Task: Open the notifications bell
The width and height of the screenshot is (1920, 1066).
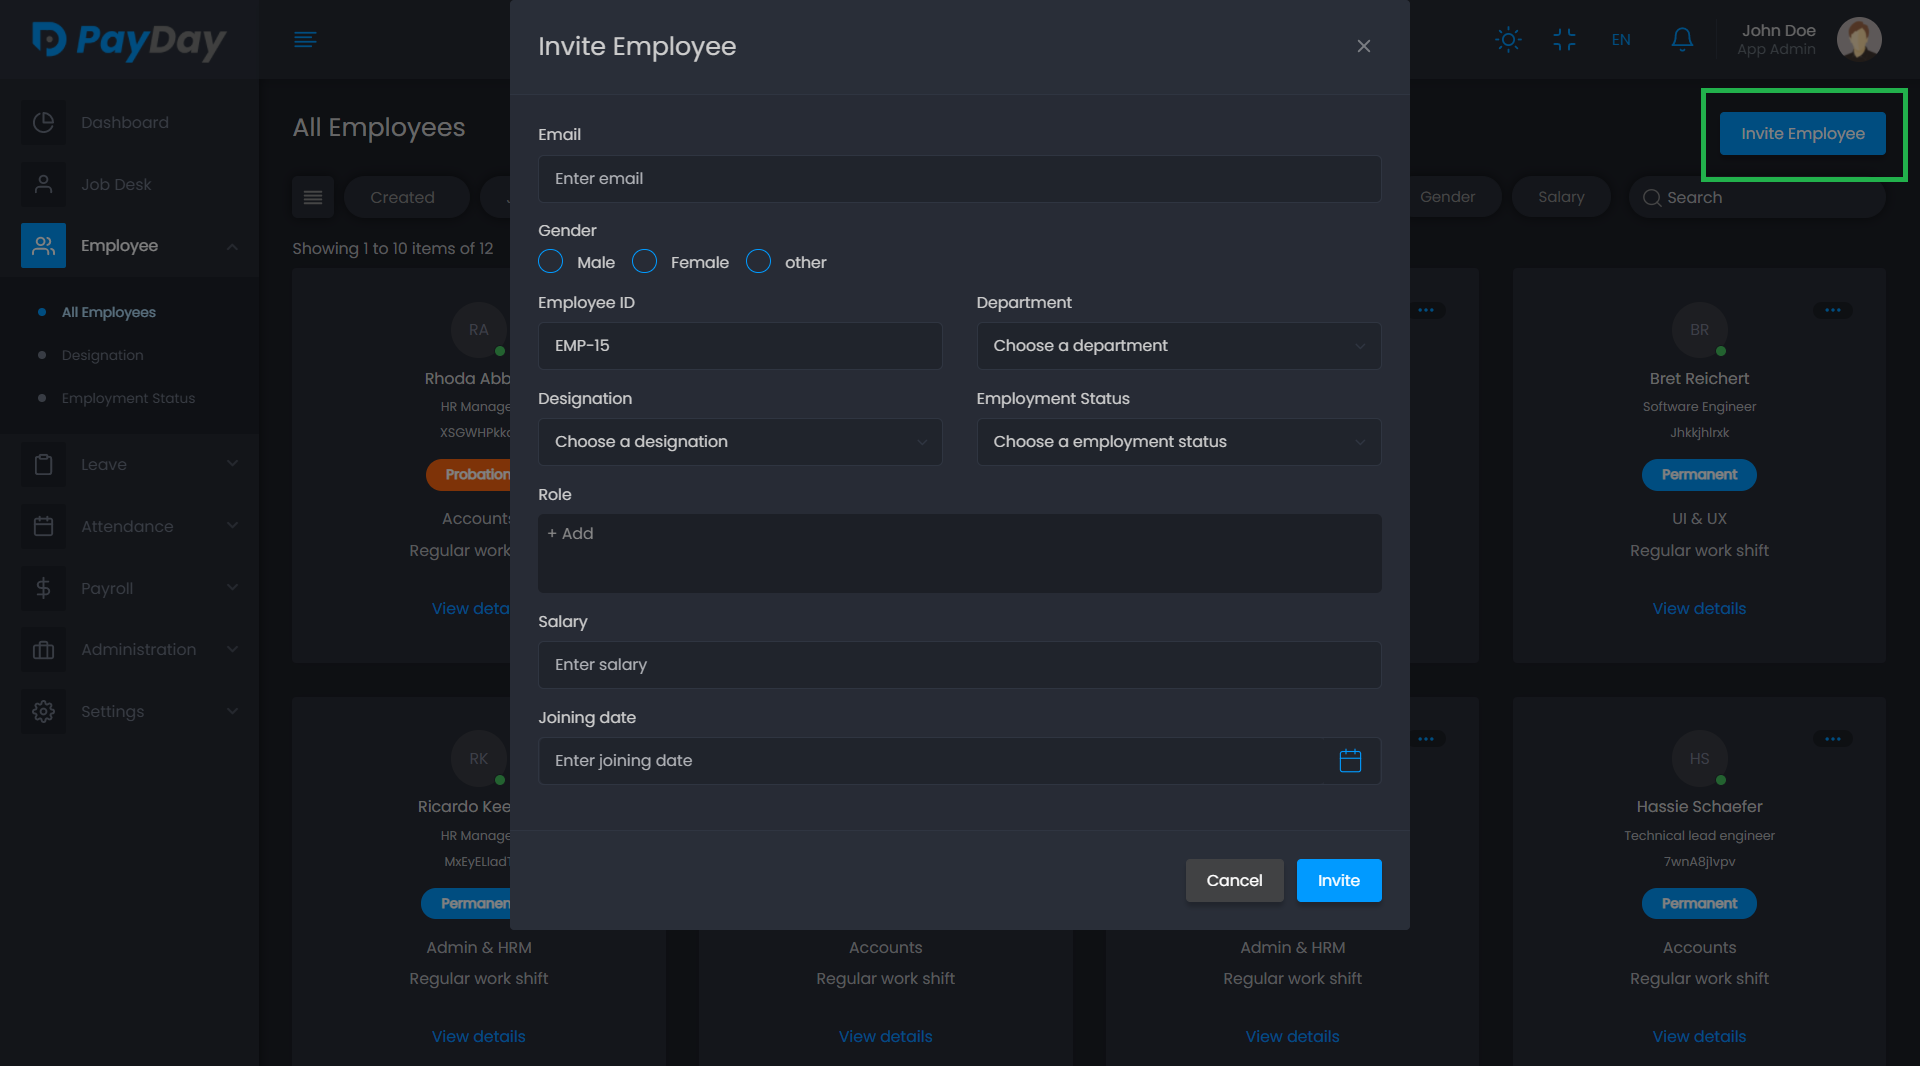Action: click(x=1682, y=40)
